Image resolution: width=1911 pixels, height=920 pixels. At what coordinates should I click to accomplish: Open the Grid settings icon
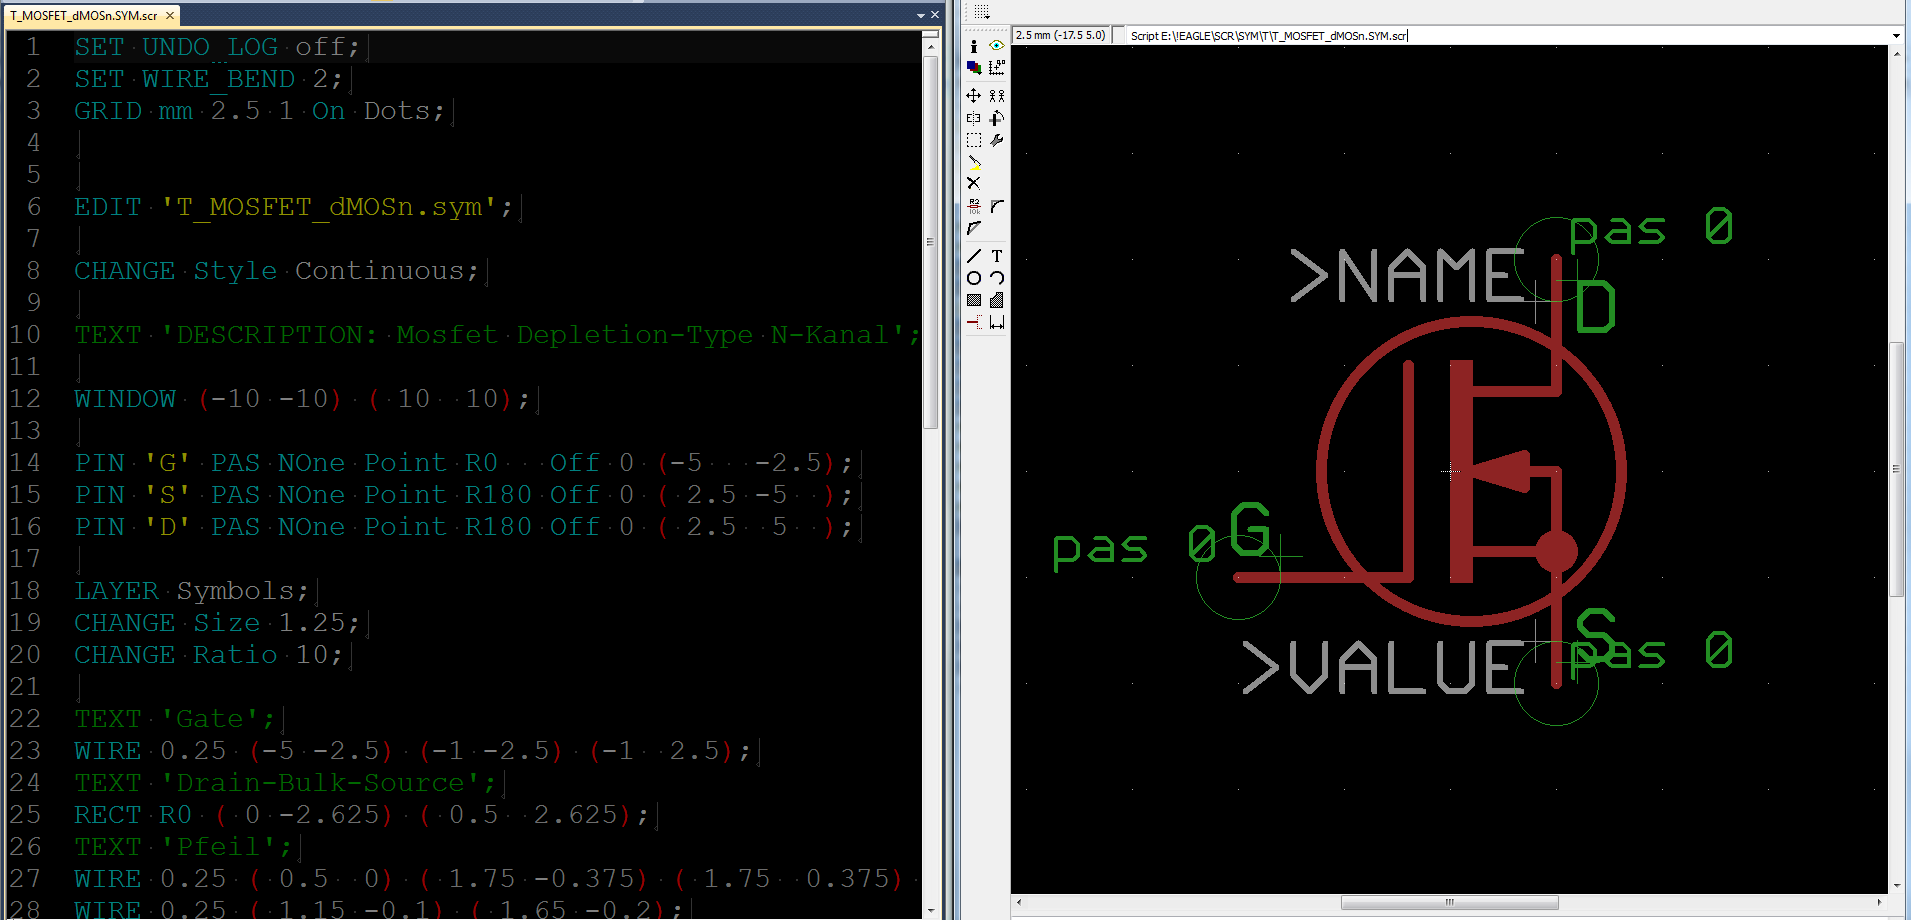point(981,12)
